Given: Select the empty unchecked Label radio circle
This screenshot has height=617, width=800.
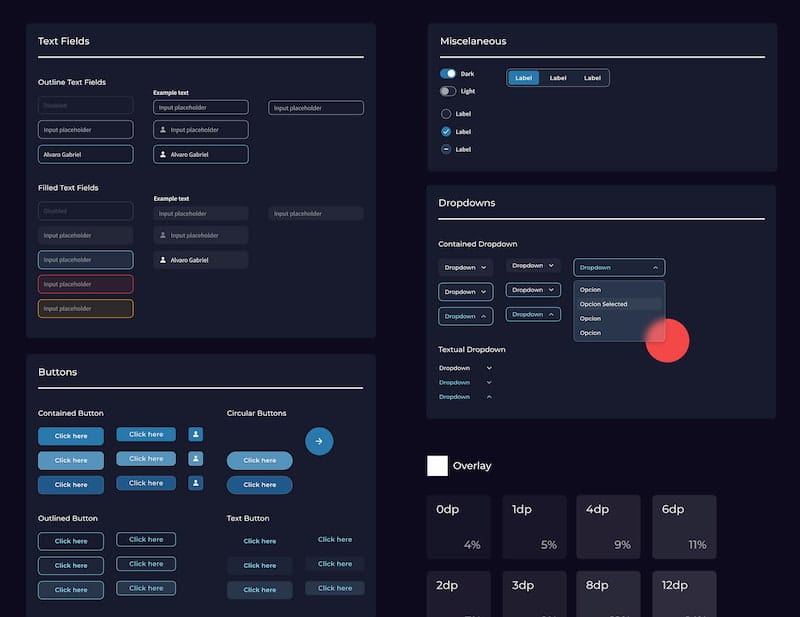Looking at the screenshot, I should [x=446, y=114].
